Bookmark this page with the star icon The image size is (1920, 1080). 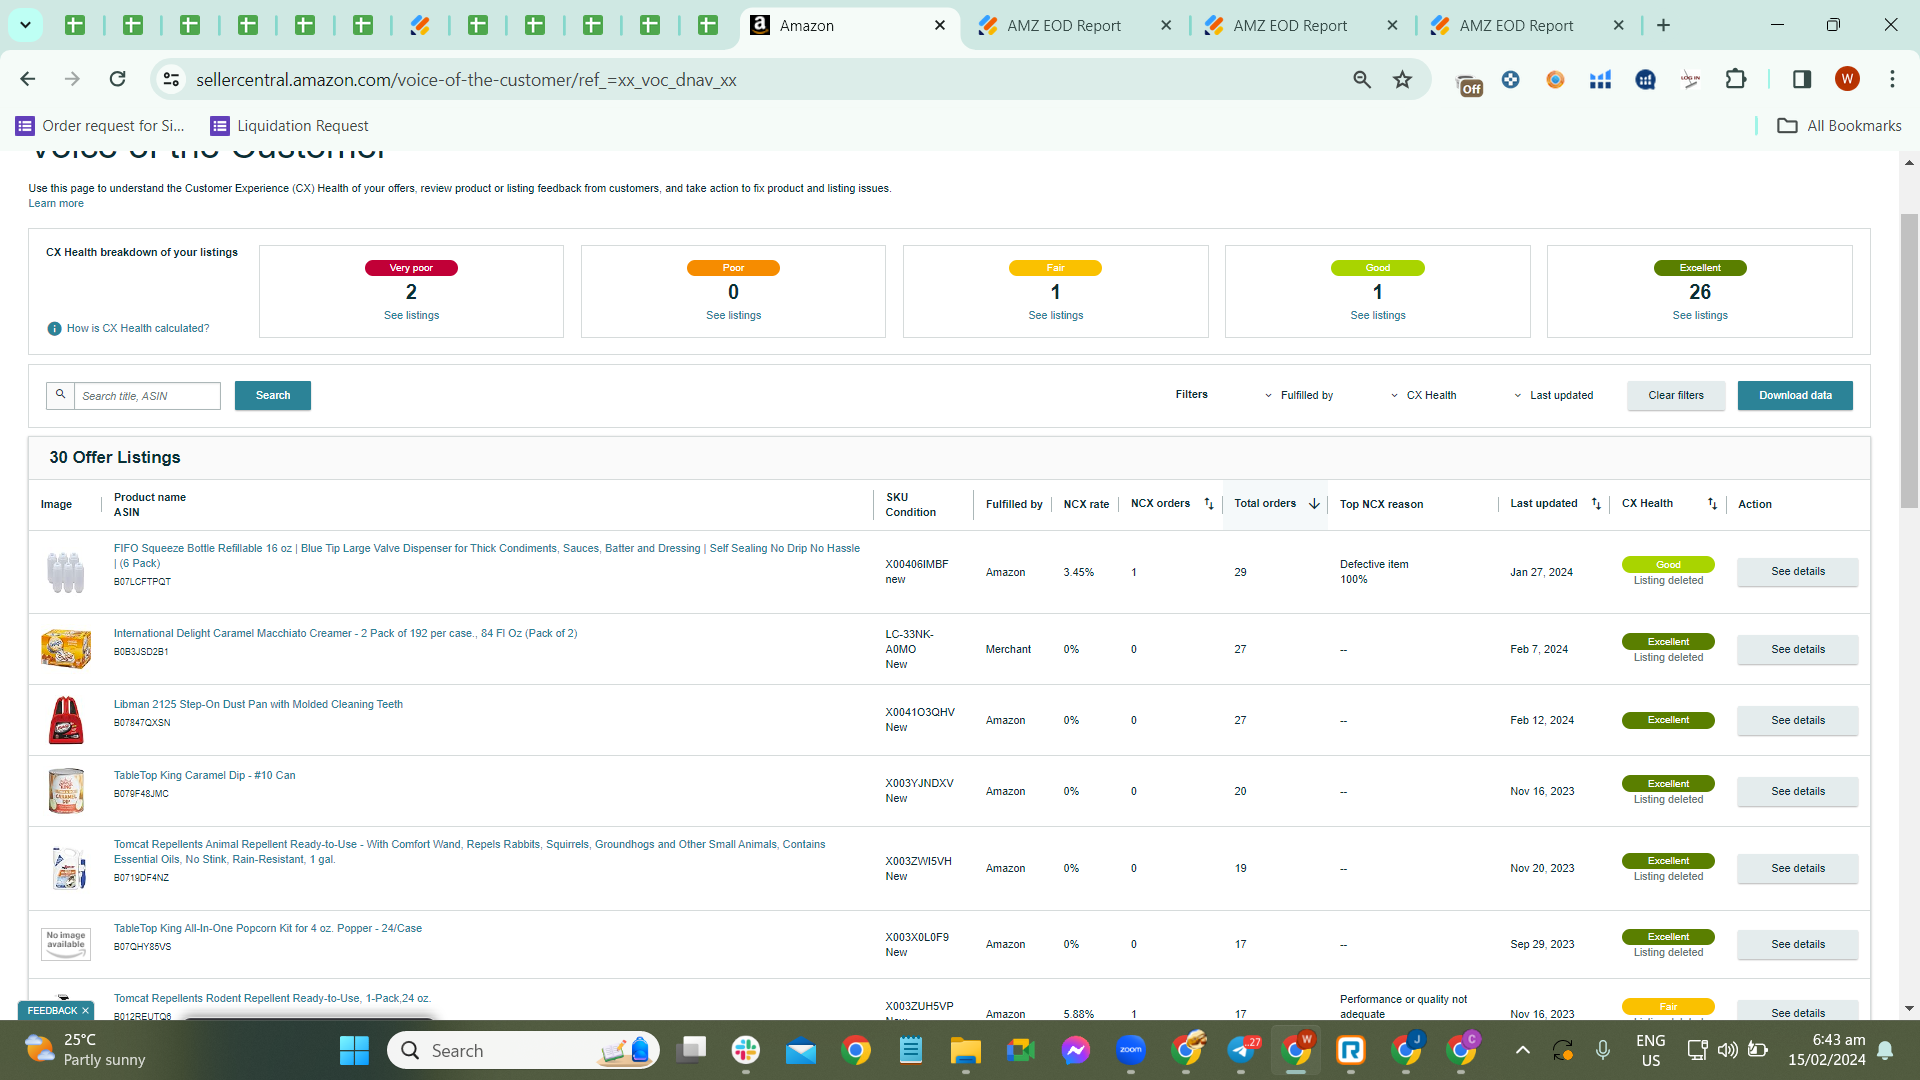click(x=1403, y=79)
